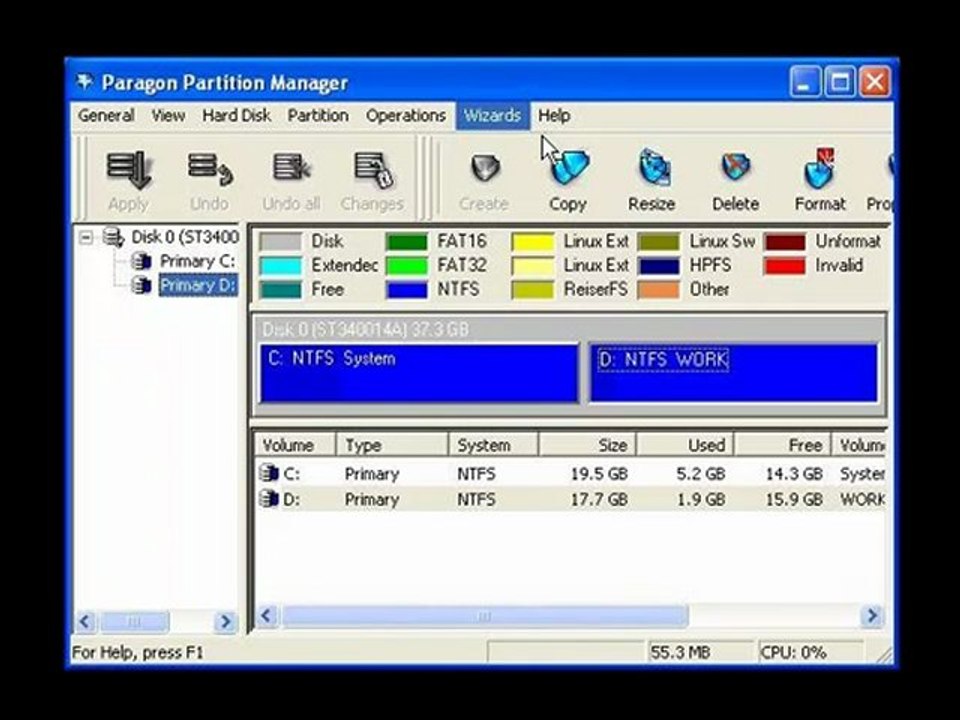Open the Wizards menu
Viewport: 960px width, 720px height.
(x=492, y=116)
